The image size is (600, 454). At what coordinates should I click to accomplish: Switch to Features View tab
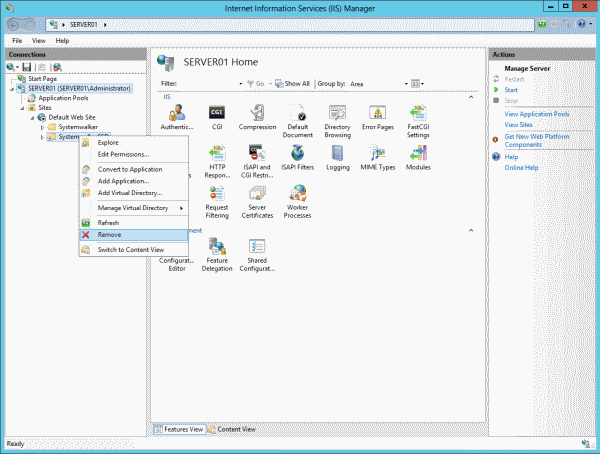point(179,430)
